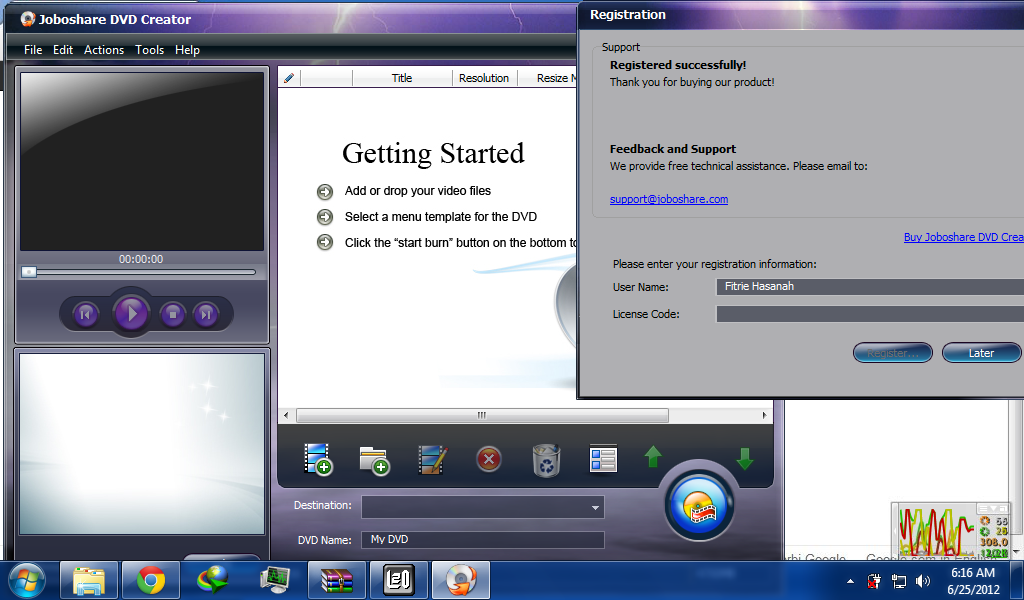The image size is (1024, 600).
Task: Click the License Code field
Action: pos(870,314)
